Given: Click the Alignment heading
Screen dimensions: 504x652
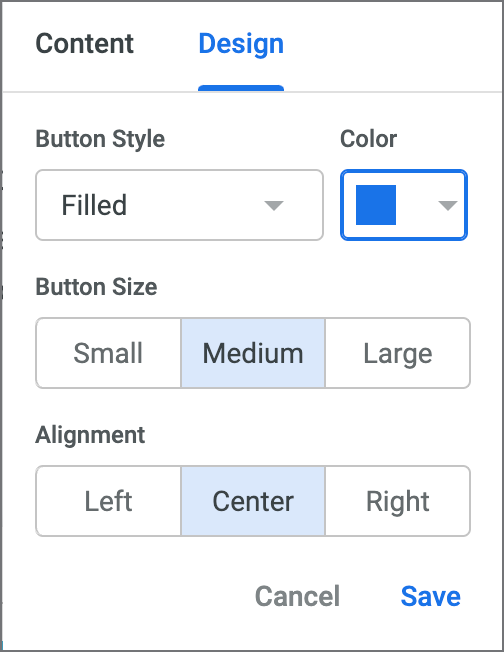Looking at the screenshot, I should 90,435.
